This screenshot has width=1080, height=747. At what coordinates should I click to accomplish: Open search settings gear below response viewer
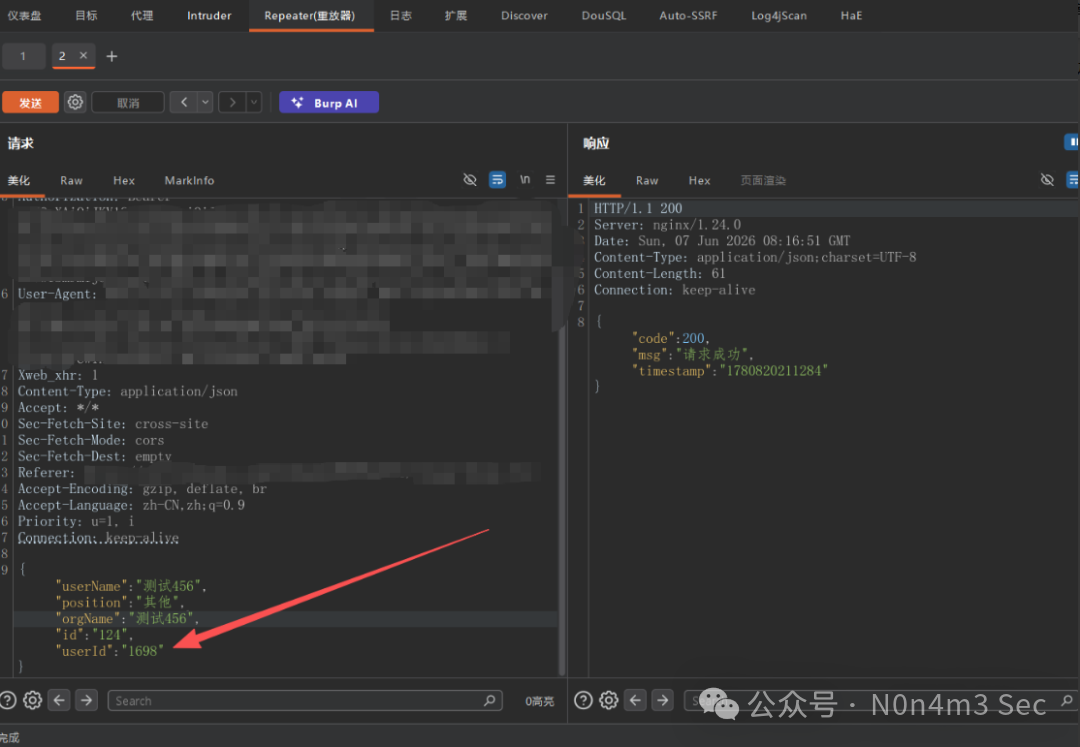coord(608,701)
